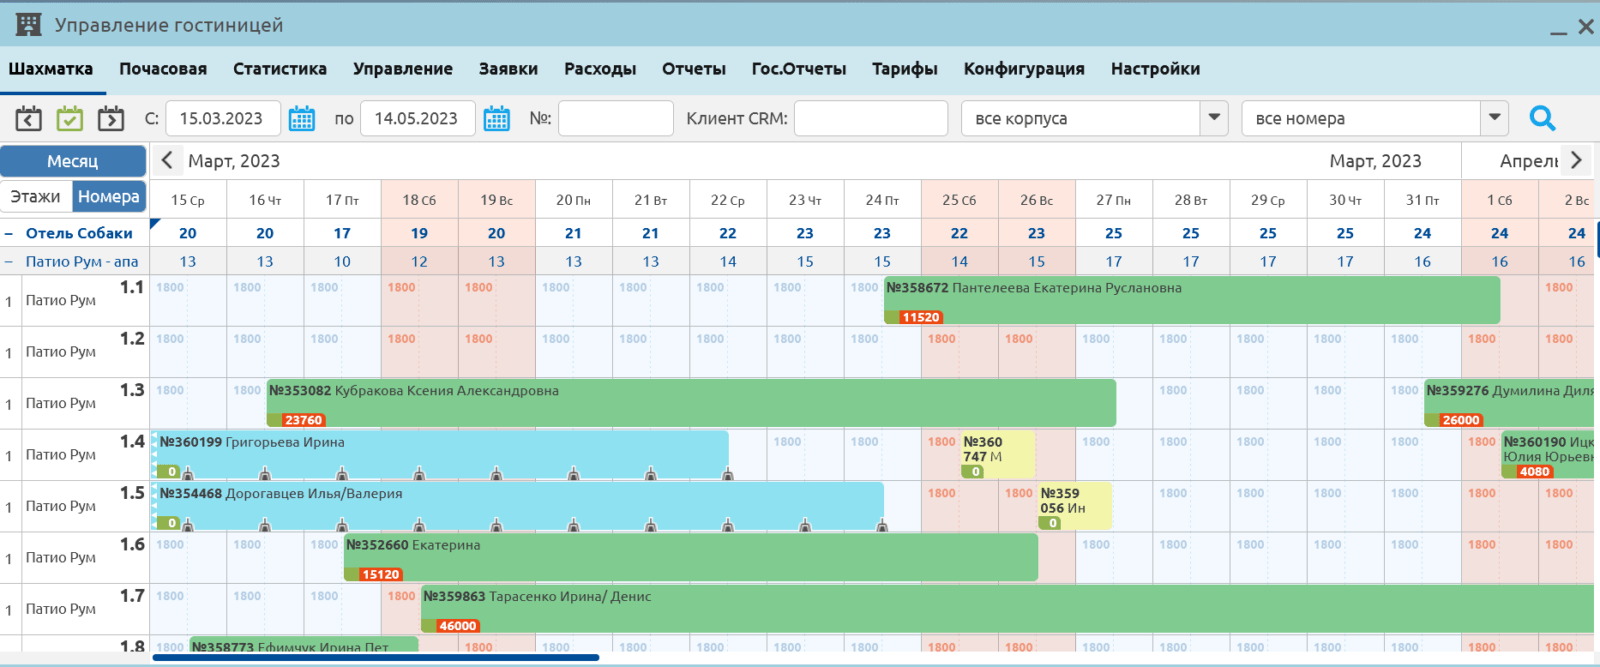Switch view to Этажи
This screenshot has width=1600, height=667.
point(36,197)
